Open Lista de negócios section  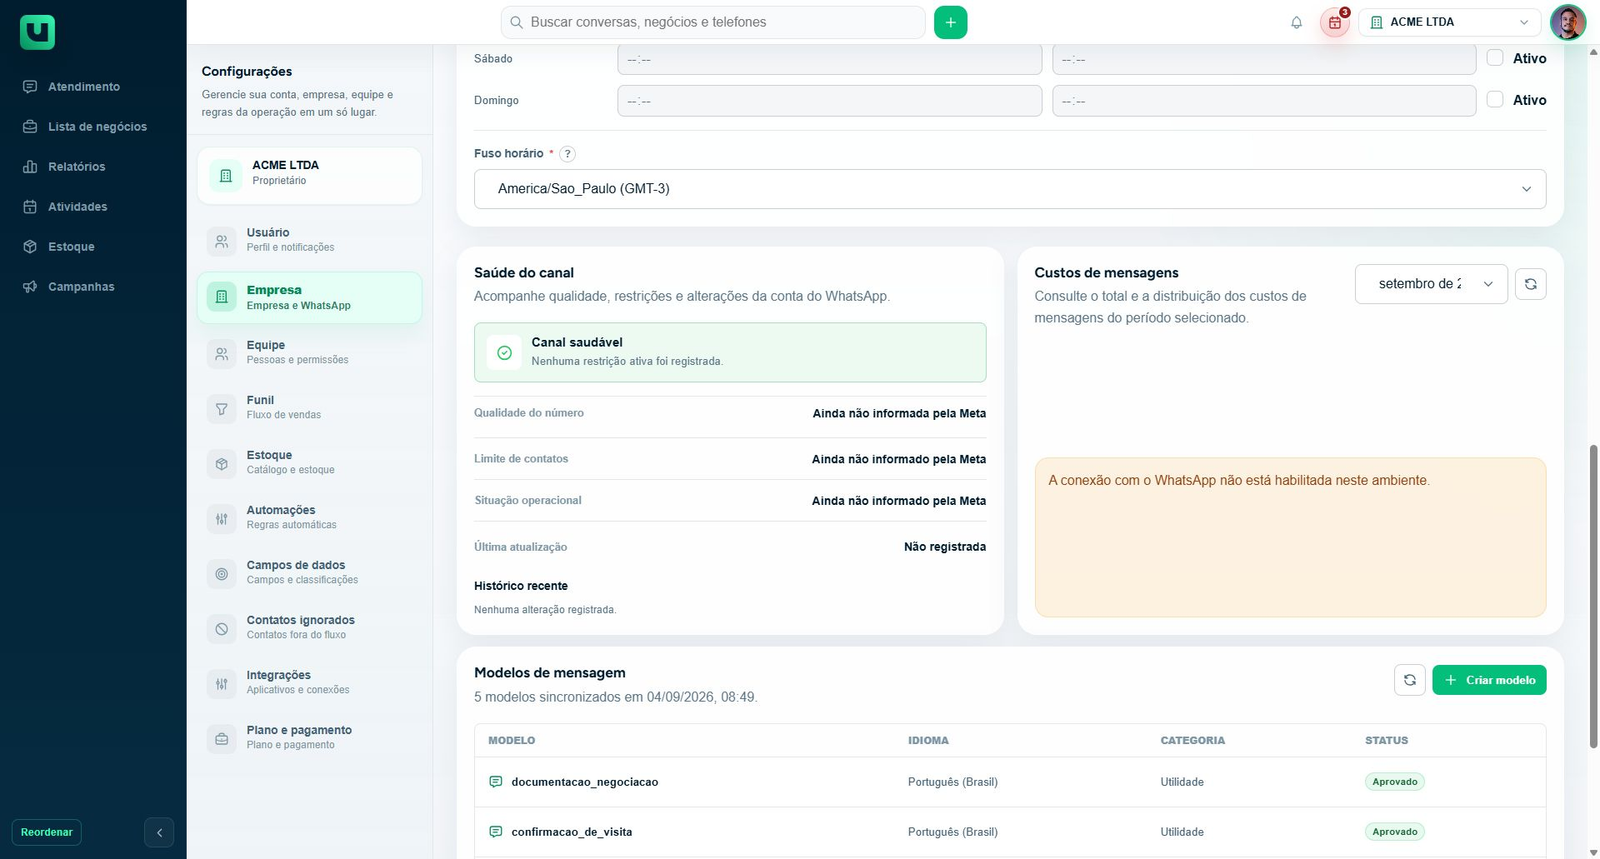(x=97, y=127)
